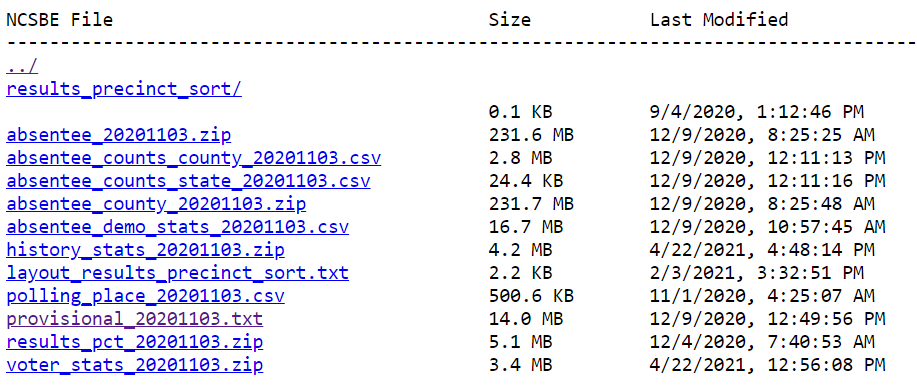The width and height of the screenshot is (917, 392).
Task: Open the results_precinct_sort/ folder
Action: 124,90
